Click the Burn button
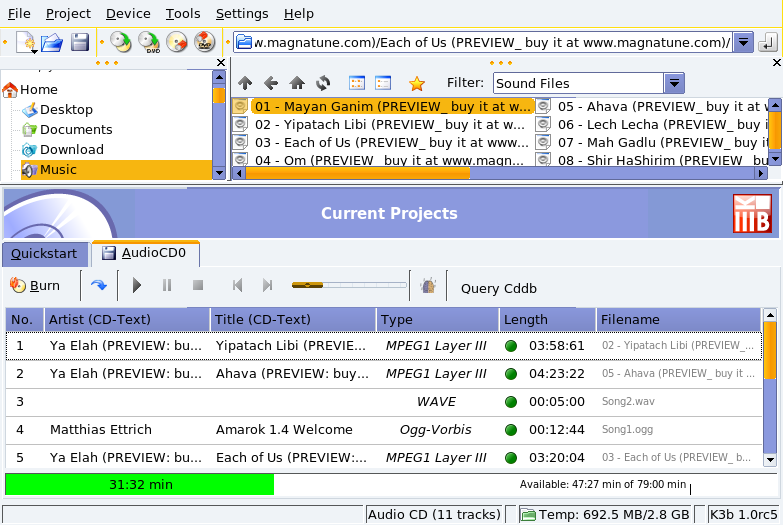 35,285
